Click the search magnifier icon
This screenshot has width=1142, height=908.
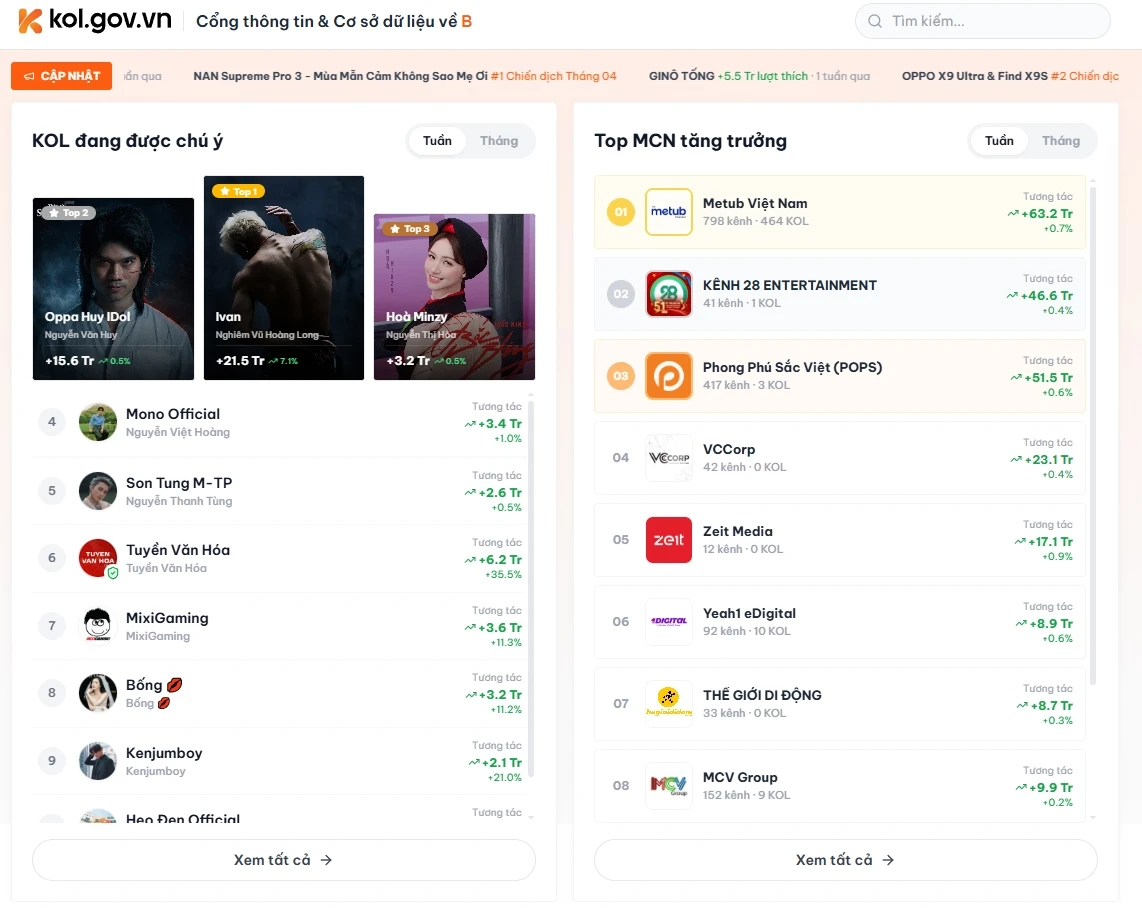pos(875,21)
